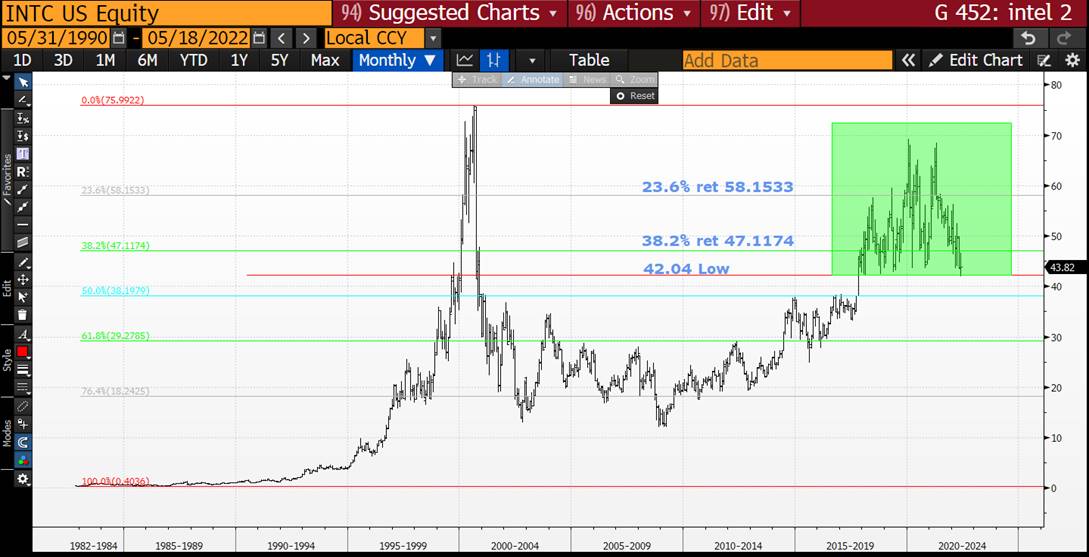
Task: Select the percent change measurement tool
Action: [23, 119]
